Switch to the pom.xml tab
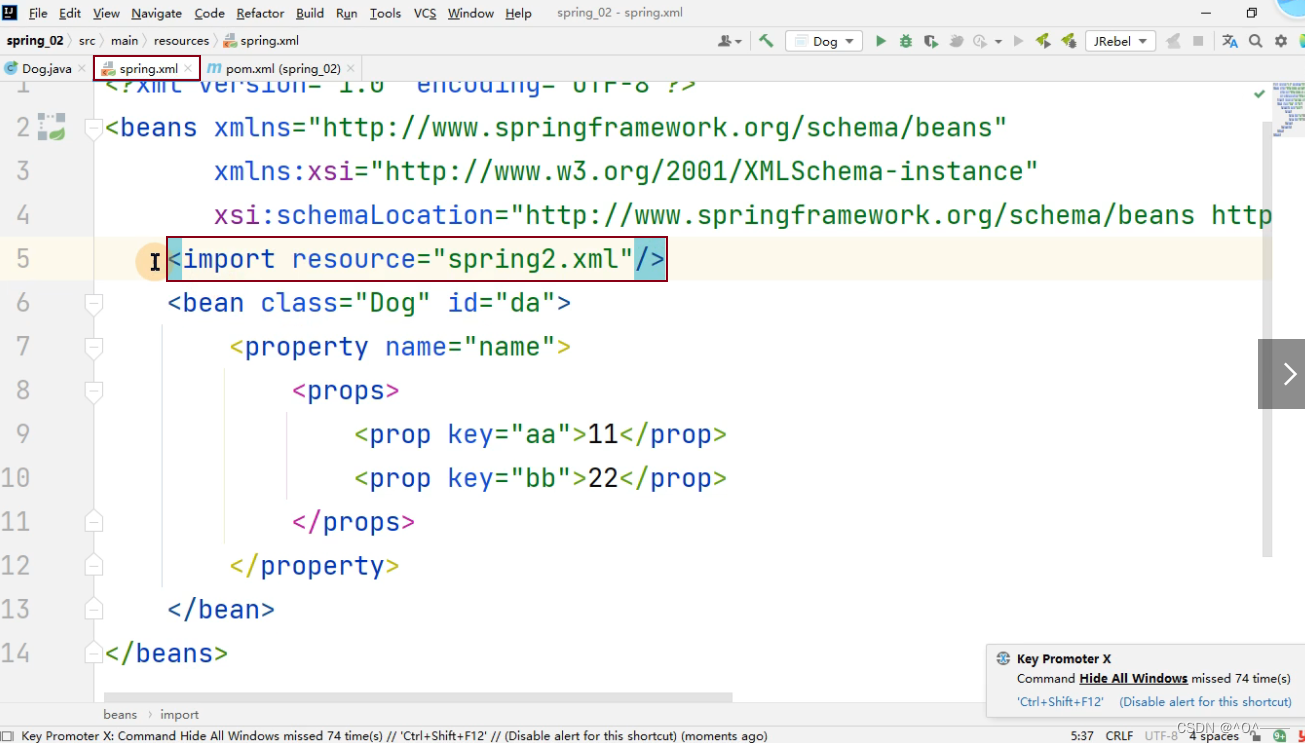This screenshot has width=1305, height=743. pyautogui.click(x=283, y=68)
